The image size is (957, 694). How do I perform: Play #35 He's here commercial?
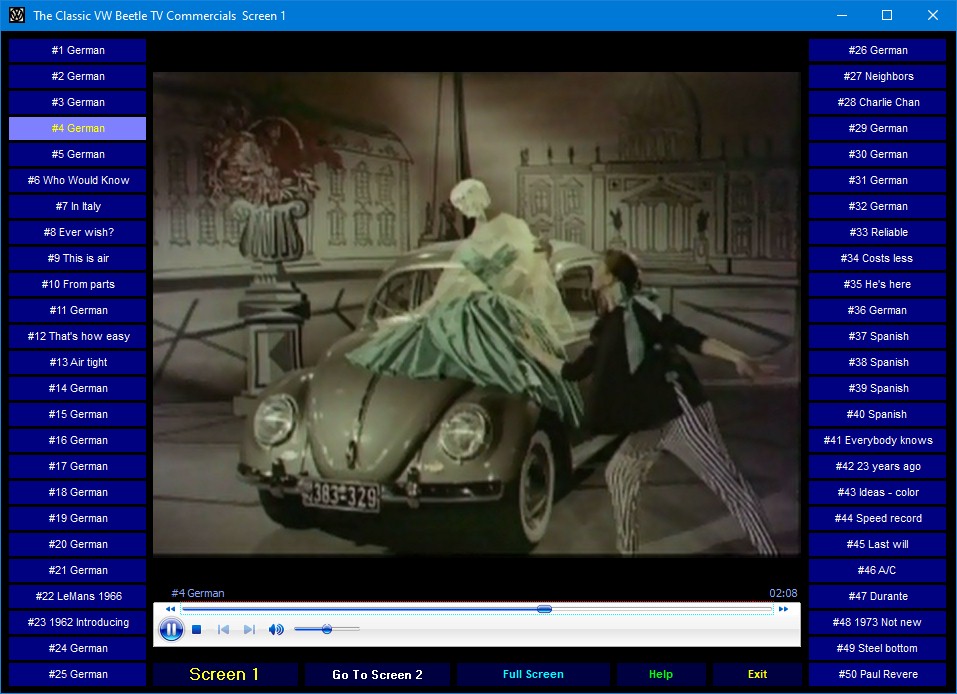(x=877, y=284)
